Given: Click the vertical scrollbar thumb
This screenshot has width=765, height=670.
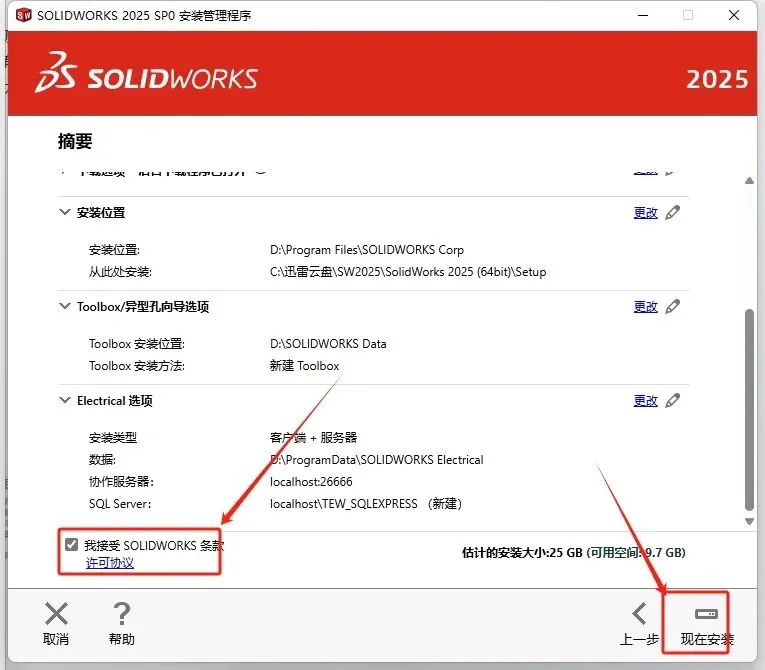Looking at the screenshot, I should (749, 410).
